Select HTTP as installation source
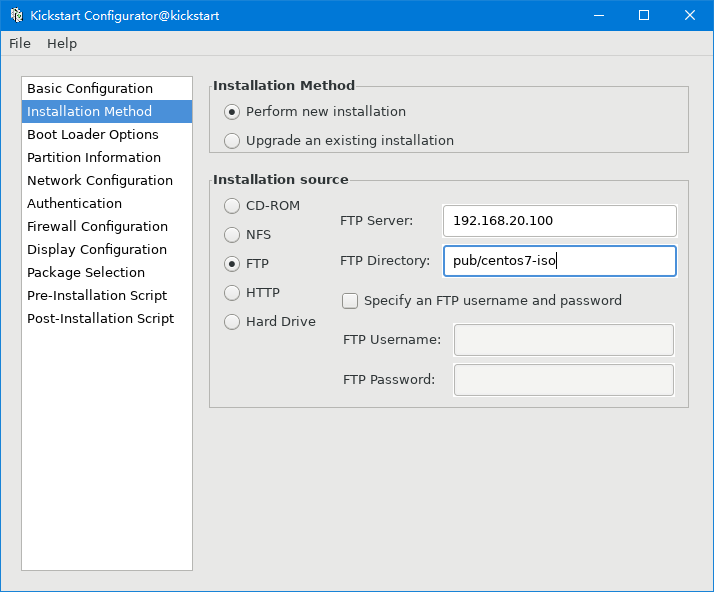 point(232,293)
